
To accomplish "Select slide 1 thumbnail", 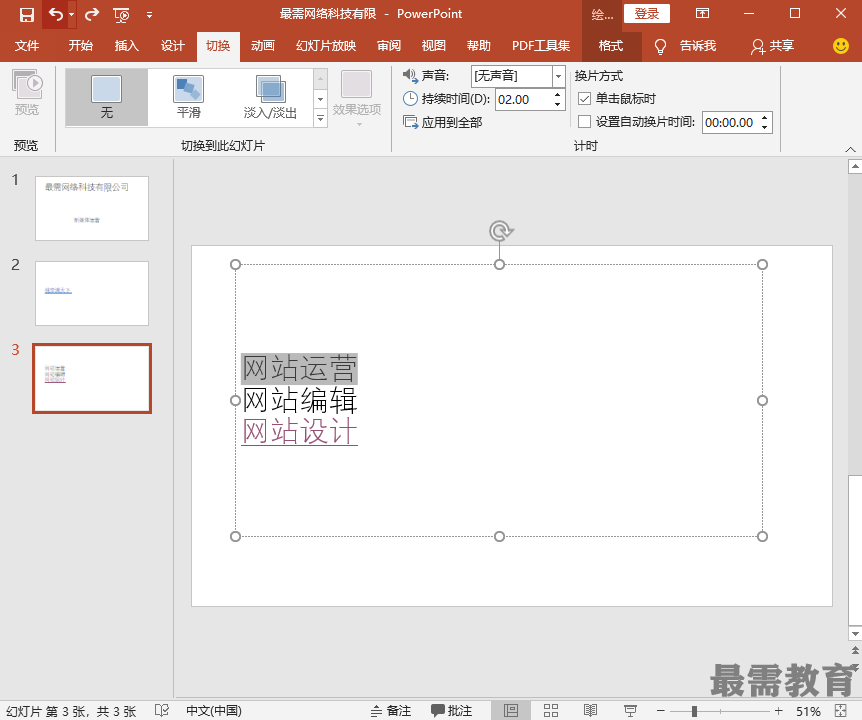I will [92, 208].
